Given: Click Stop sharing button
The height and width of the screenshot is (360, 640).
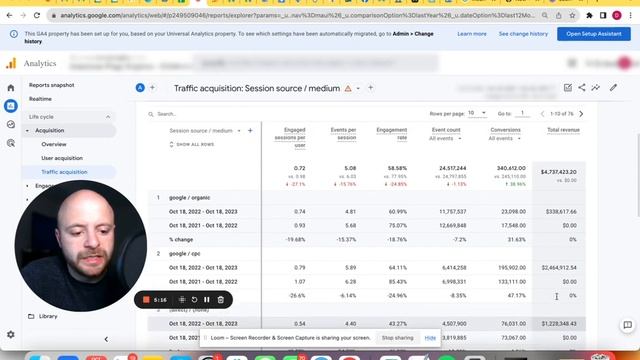Looking at the screenshot, I should (398, 338).
